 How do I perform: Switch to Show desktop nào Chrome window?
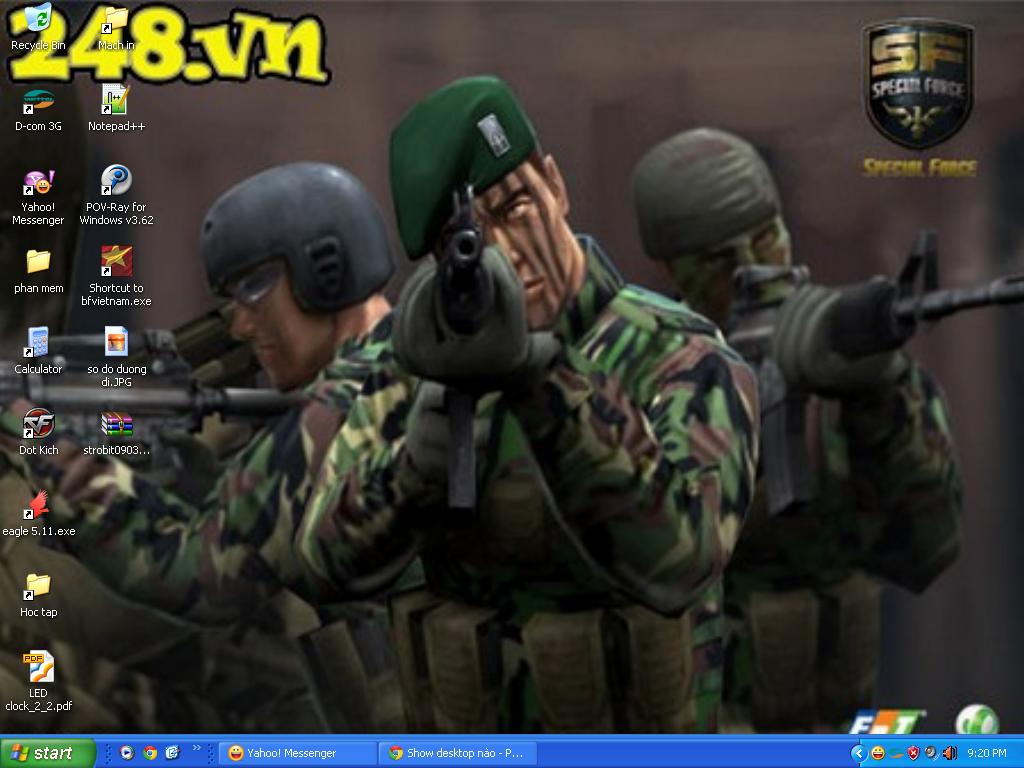[x=459, y=753]
